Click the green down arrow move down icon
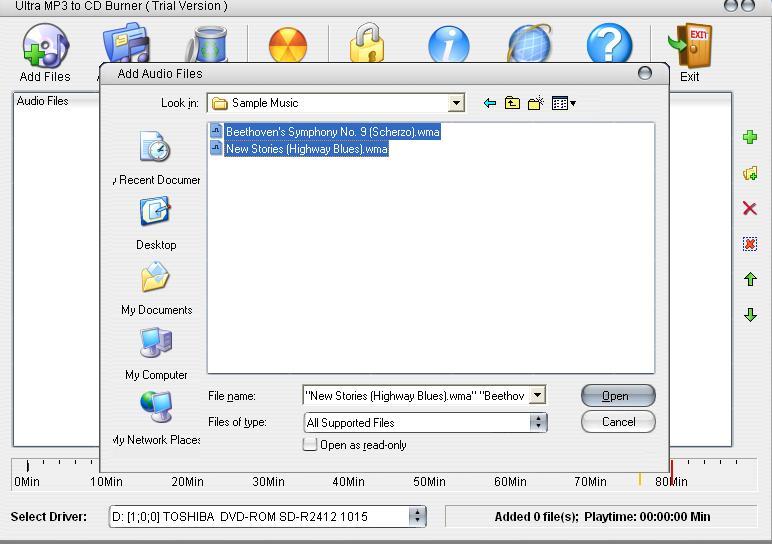Screen dimensions: 772x544 [x=750, y=315]
